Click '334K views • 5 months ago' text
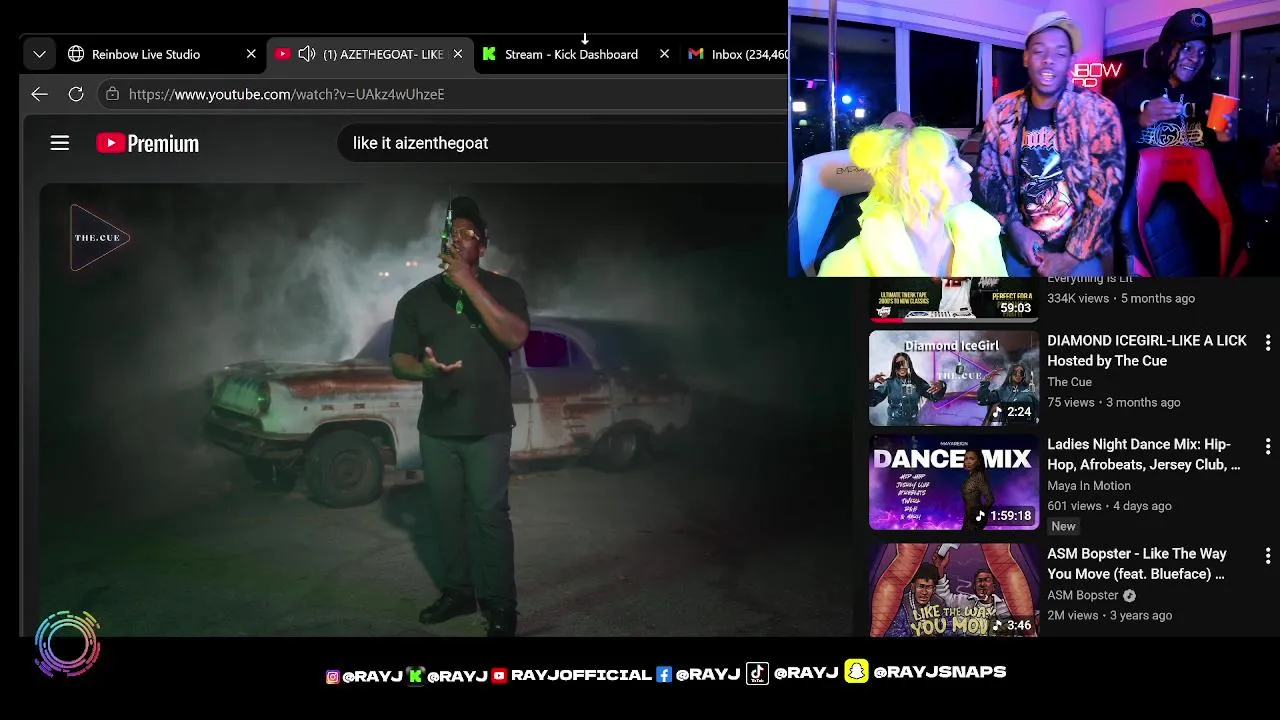1280x720 pixels. pyautogui.click(x=1121, y=298)
